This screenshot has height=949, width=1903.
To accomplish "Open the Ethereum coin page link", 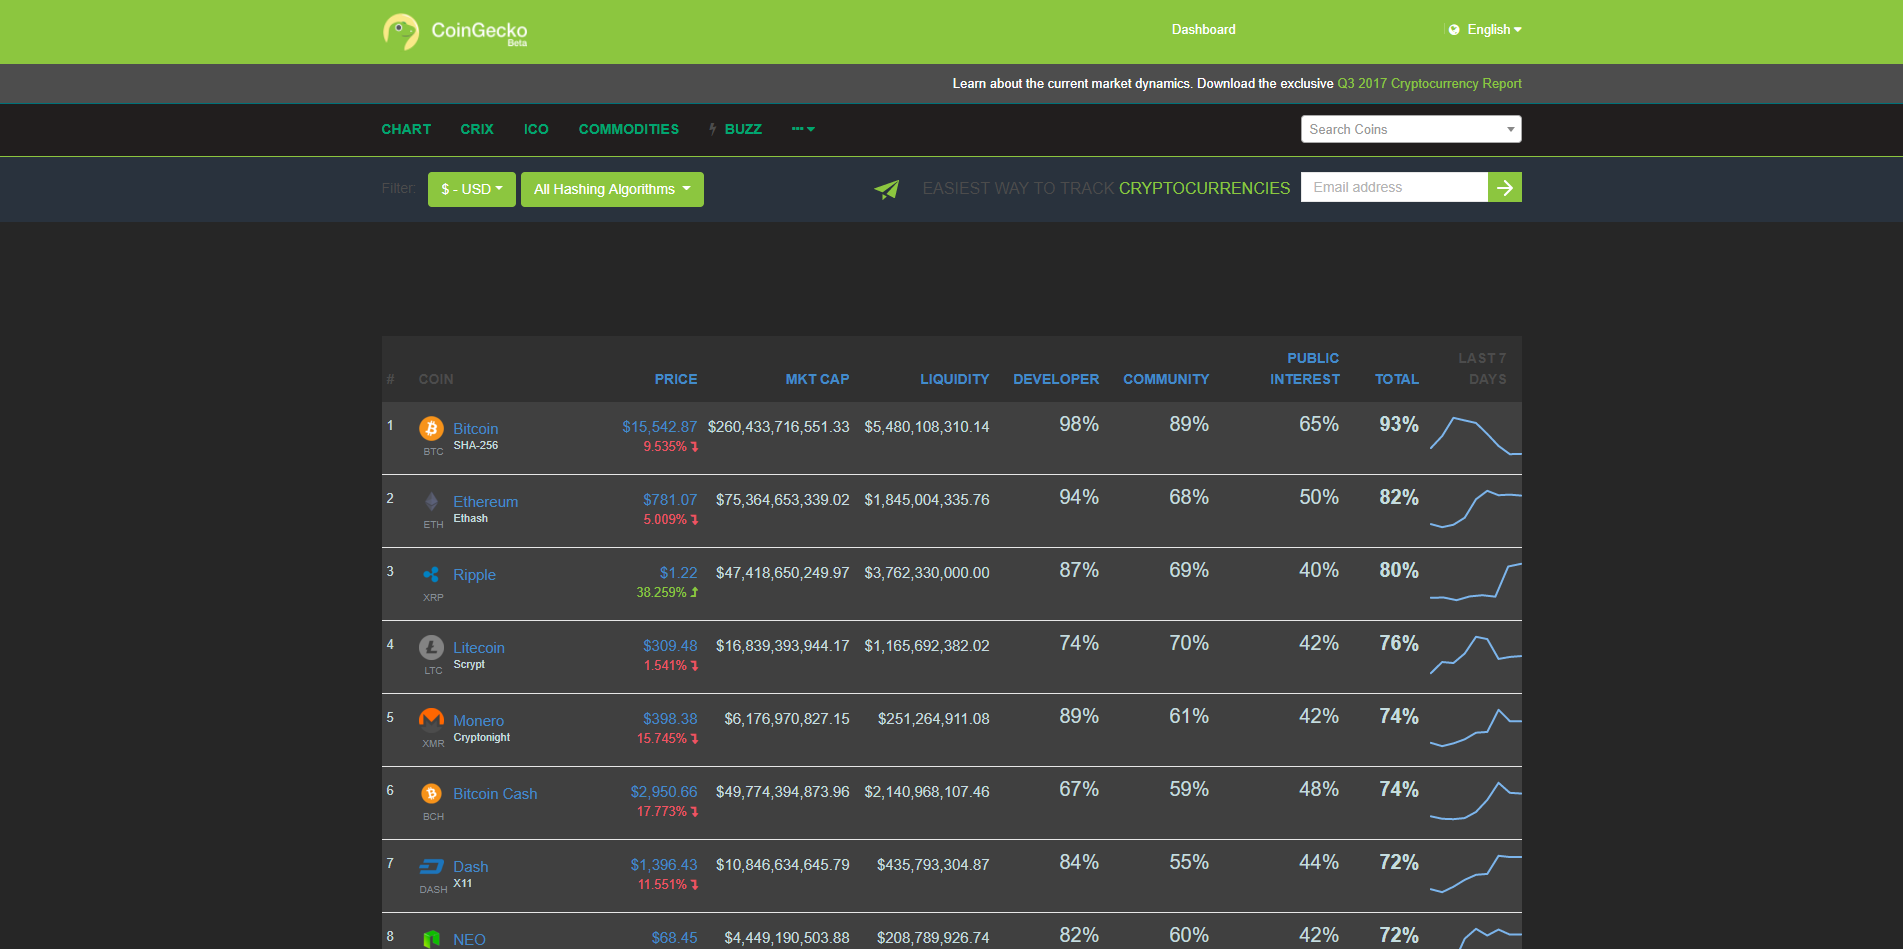I will (485, 502).
